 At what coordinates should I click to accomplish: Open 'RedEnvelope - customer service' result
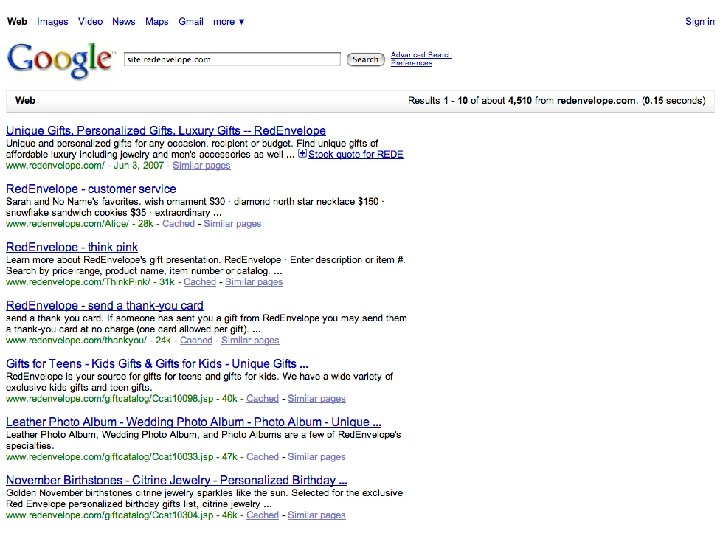coord(91,189)
